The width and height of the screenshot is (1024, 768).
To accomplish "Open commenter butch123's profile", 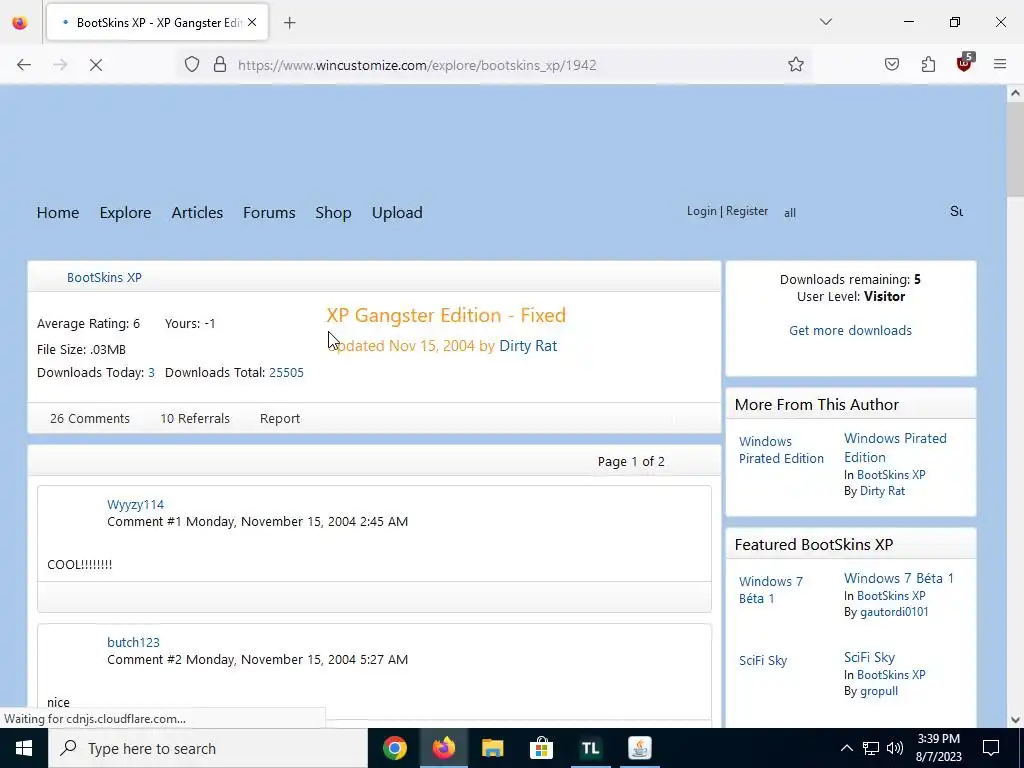I will click(133, 643).
